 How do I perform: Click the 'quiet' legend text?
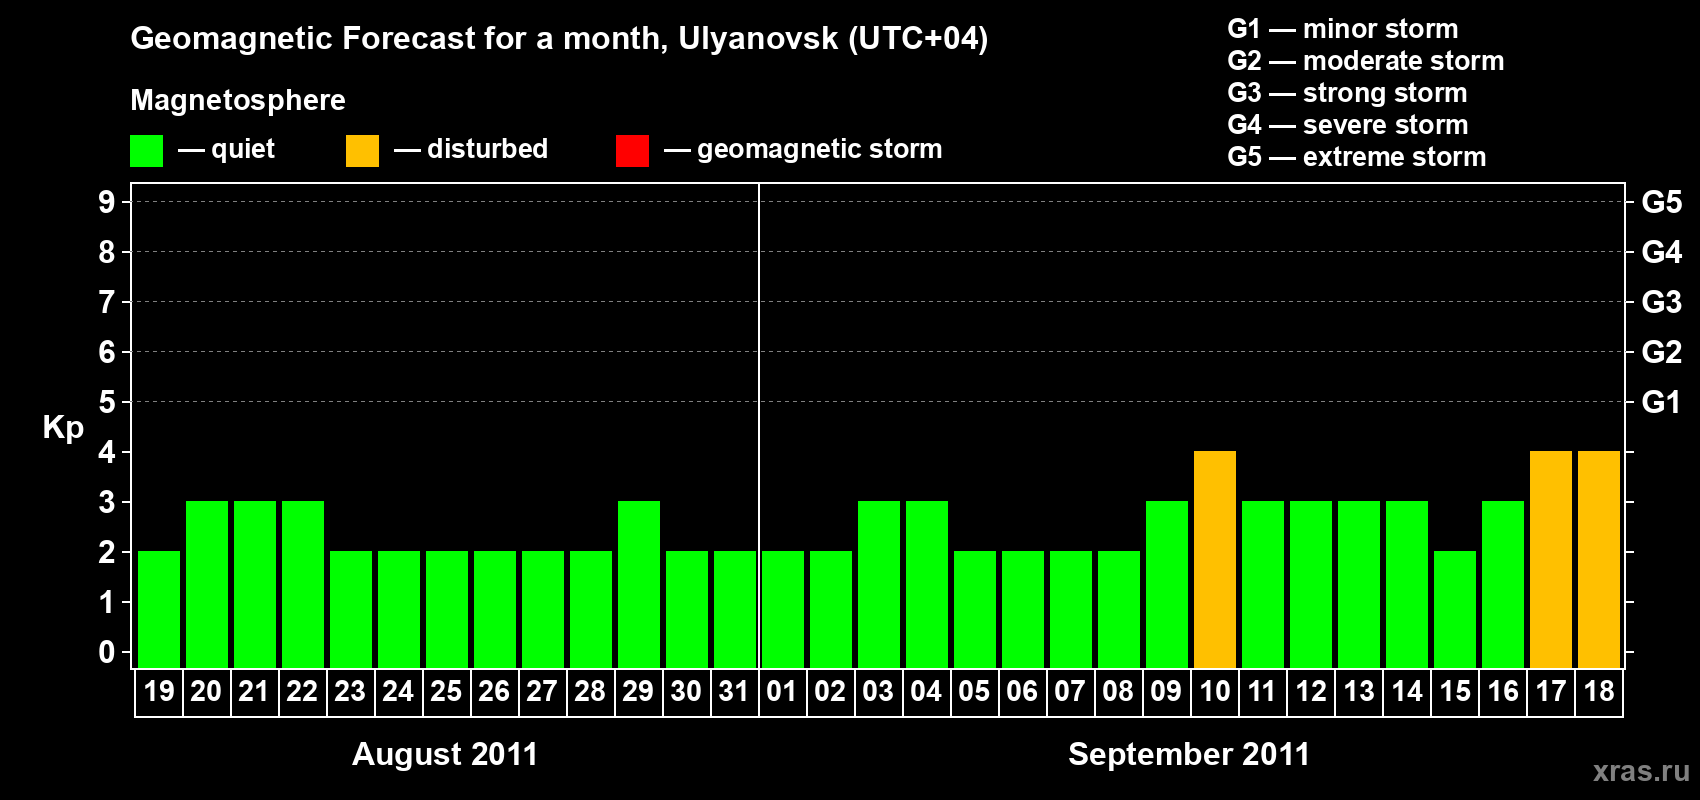point(243,150)
